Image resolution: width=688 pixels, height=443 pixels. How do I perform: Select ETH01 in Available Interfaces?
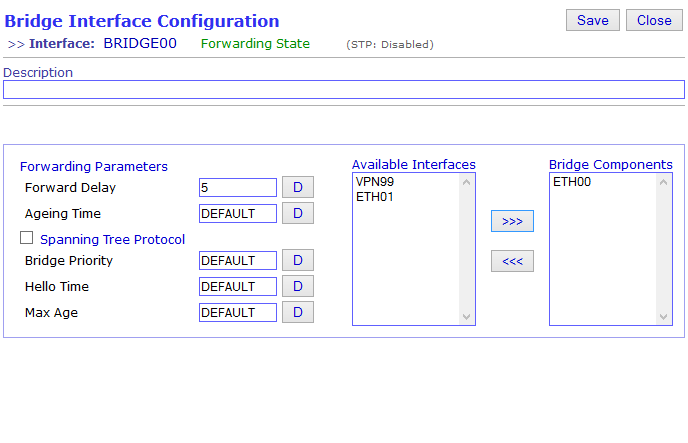pyautogui.click(x=374, y=197)
